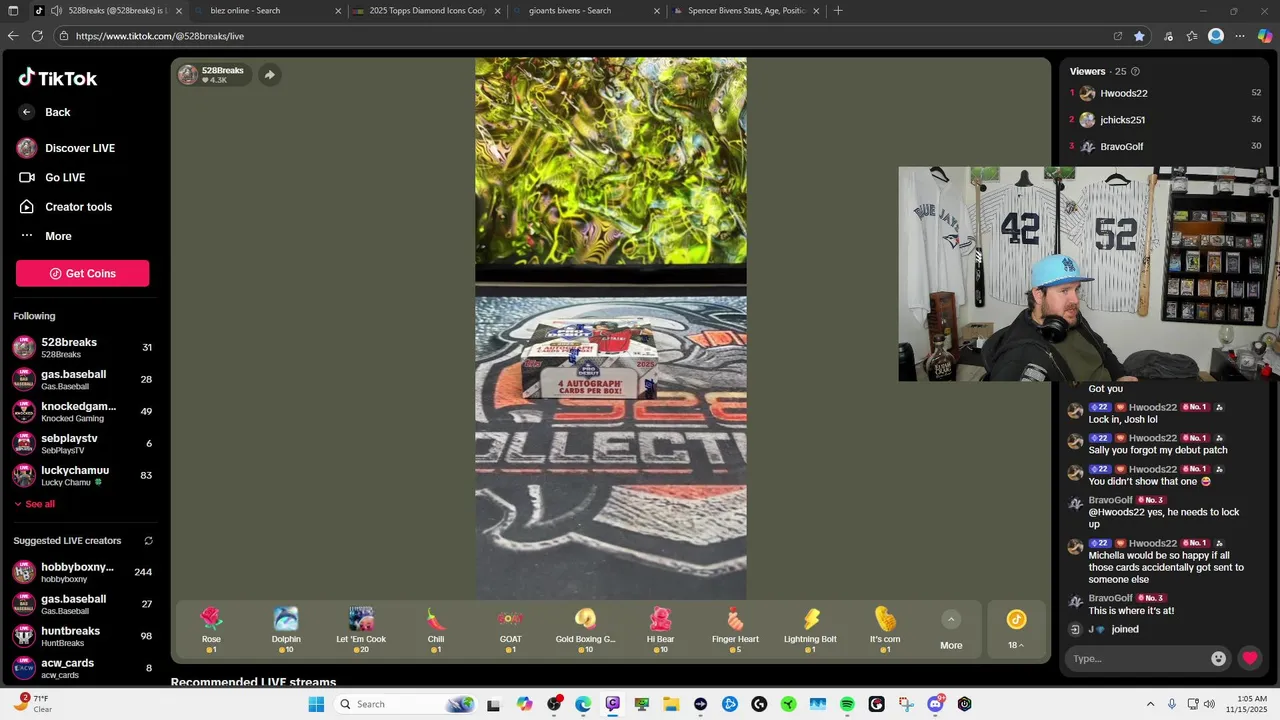The image size is (1280, 720).
Task: Open viewer BravoGolf in ranking
Action: click(x=1165, y=146)
